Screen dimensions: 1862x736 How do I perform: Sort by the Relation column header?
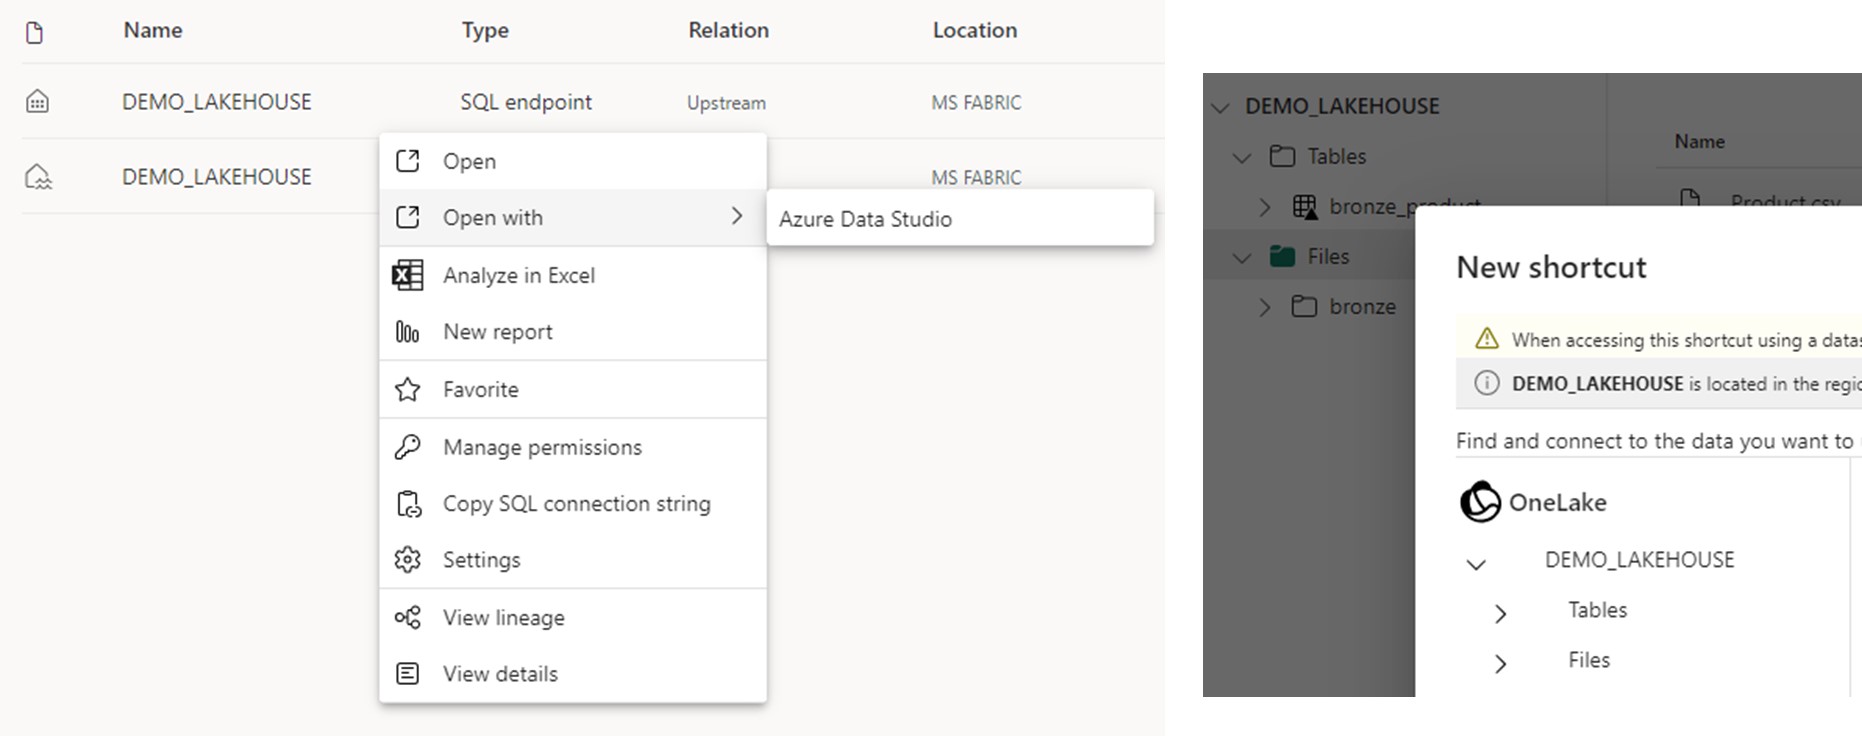(x=728, y=30)
